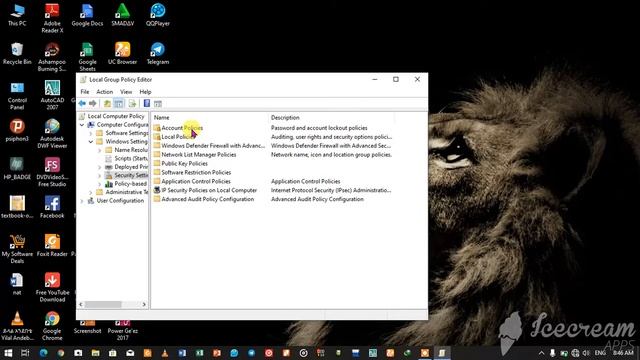This screenshot has height=360, width=640.
Task: Click Task View button on taskbar
Action: (25, 353)
